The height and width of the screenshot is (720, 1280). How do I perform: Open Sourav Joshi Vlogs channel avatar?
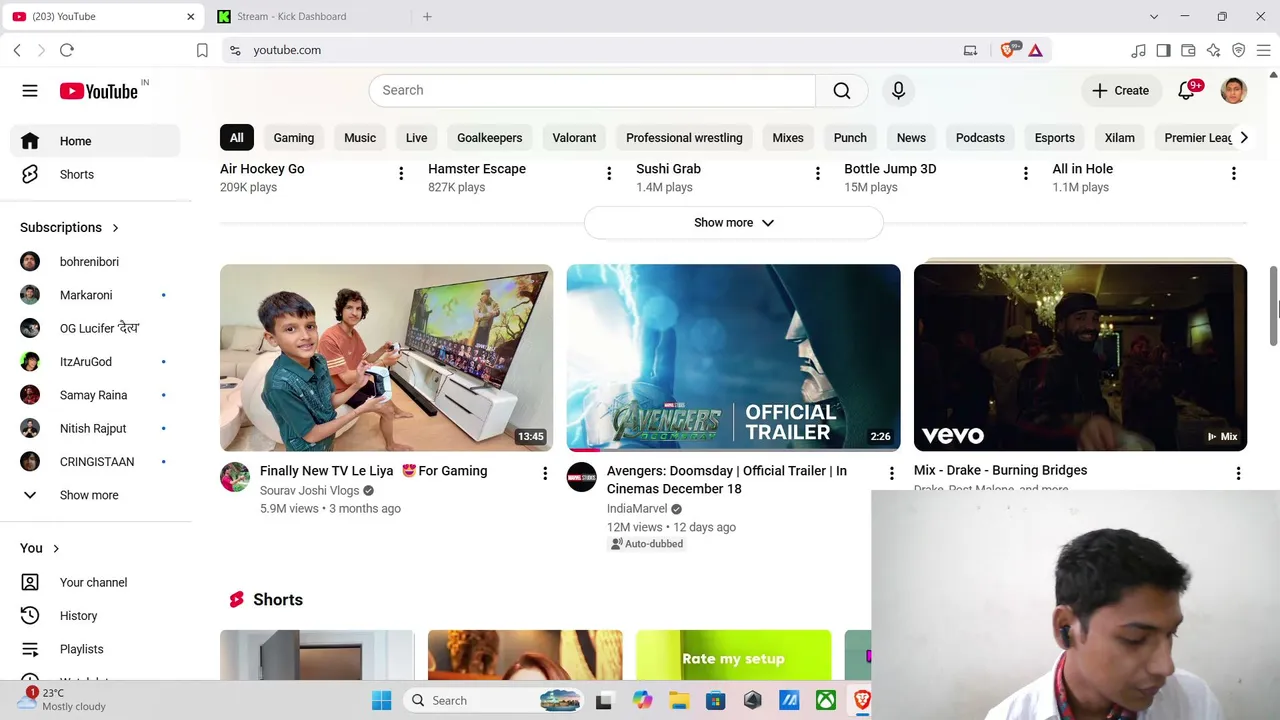coord(235,477)
